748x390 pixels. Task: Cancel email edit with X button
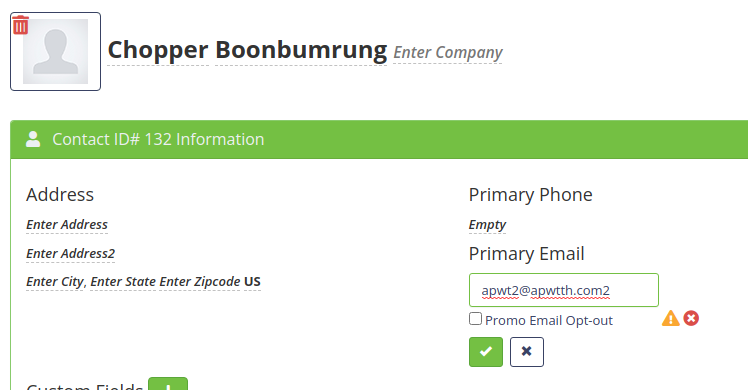pos(527,352)
